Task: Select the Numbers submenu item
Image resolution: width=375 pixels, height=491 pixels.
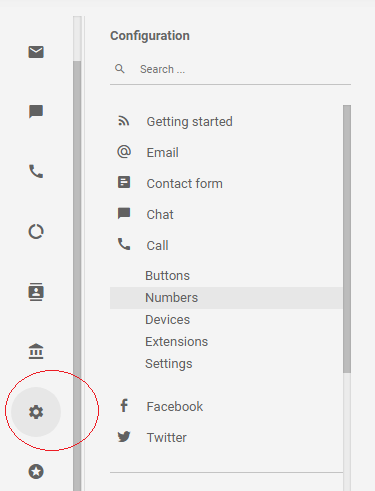Action: point(226,298)
